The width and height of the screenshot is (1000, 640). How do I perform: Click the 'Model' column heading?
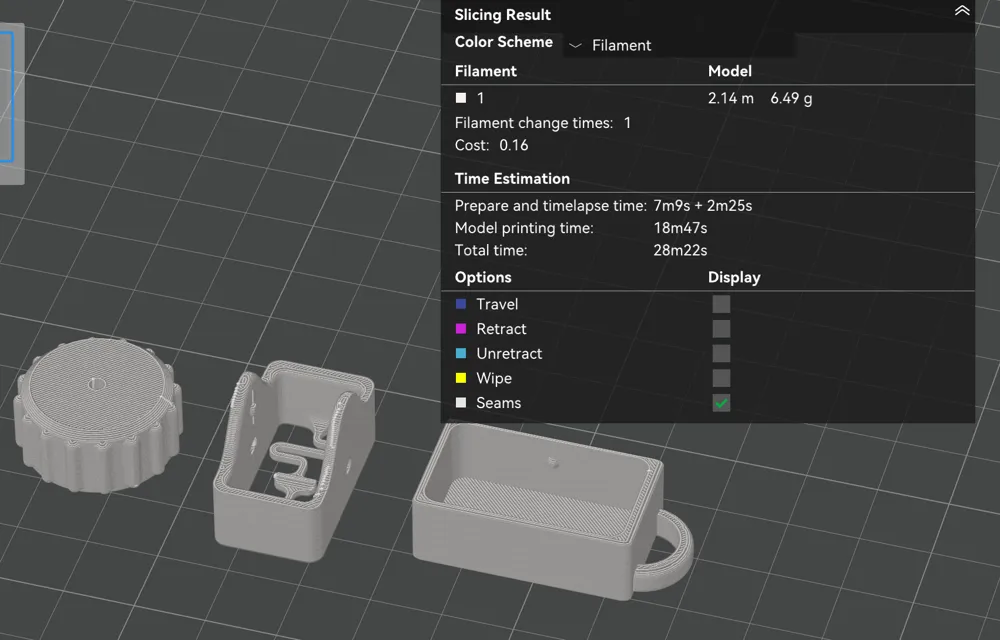[x=730, y=71]
